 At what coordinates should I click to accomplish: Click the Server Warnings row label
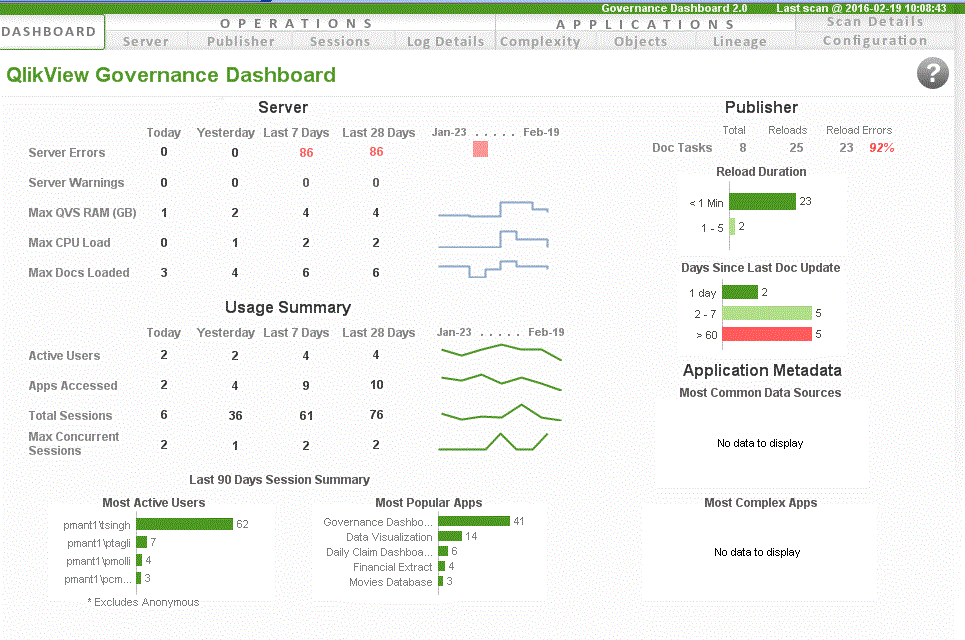tap(76, 182)
